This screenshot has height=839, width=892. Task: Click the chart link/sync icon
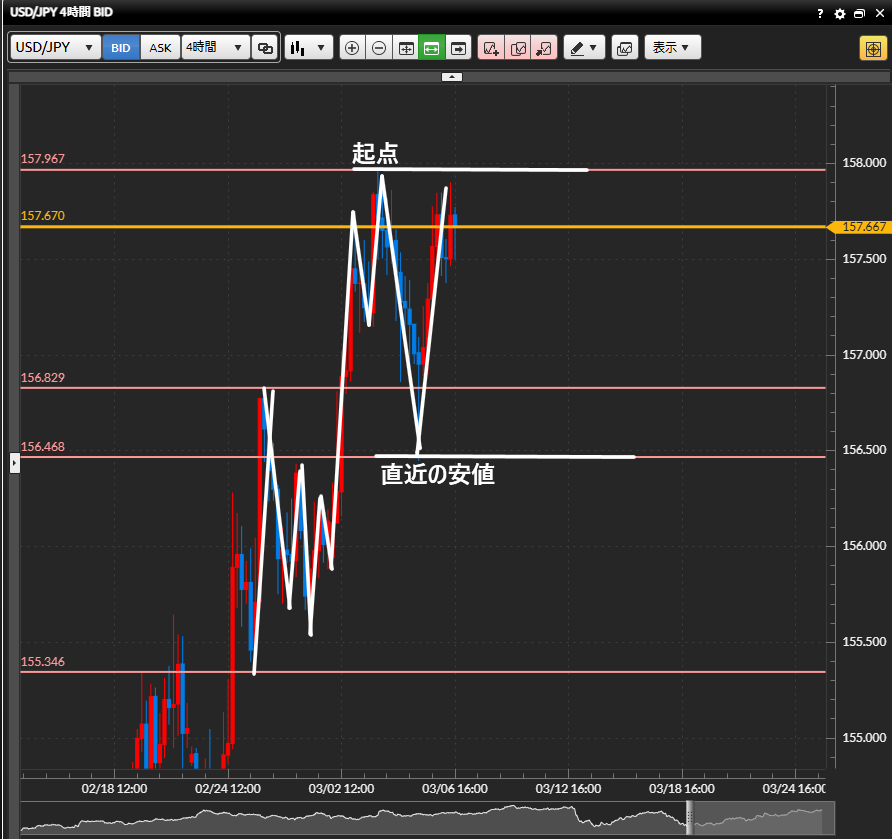(x=266, y=47)
